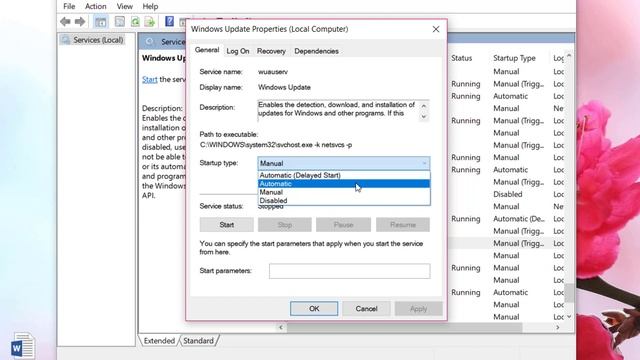
Task: Switch to the General tab
Action: click(x=207, y=50)
